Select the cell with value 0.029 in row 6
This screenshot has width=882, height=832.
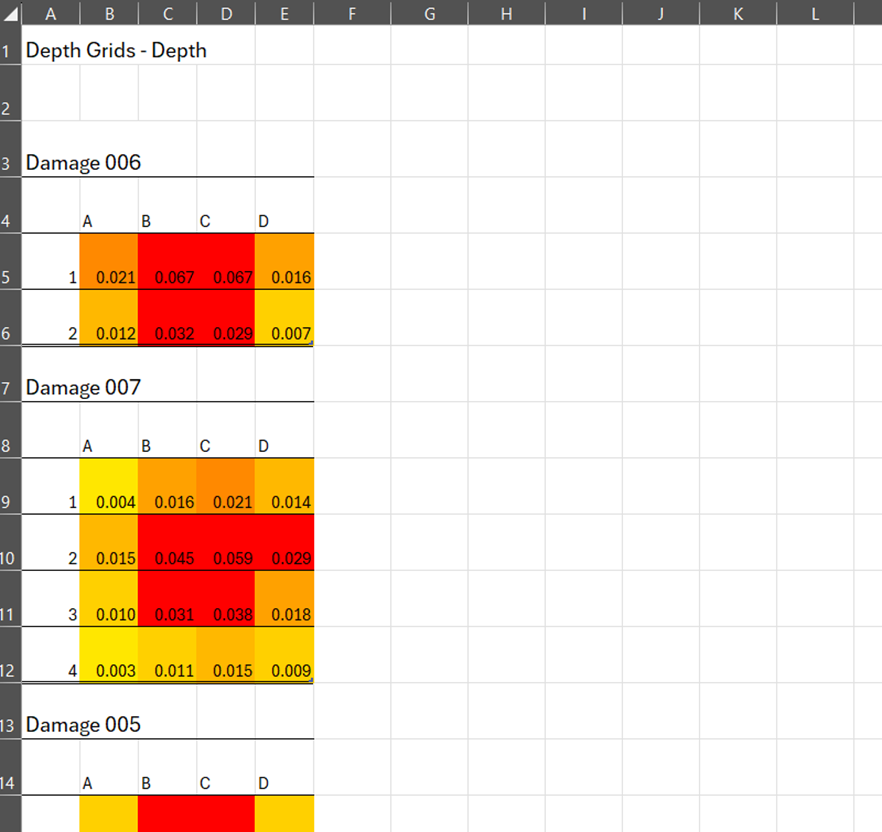tap(226, 318)
